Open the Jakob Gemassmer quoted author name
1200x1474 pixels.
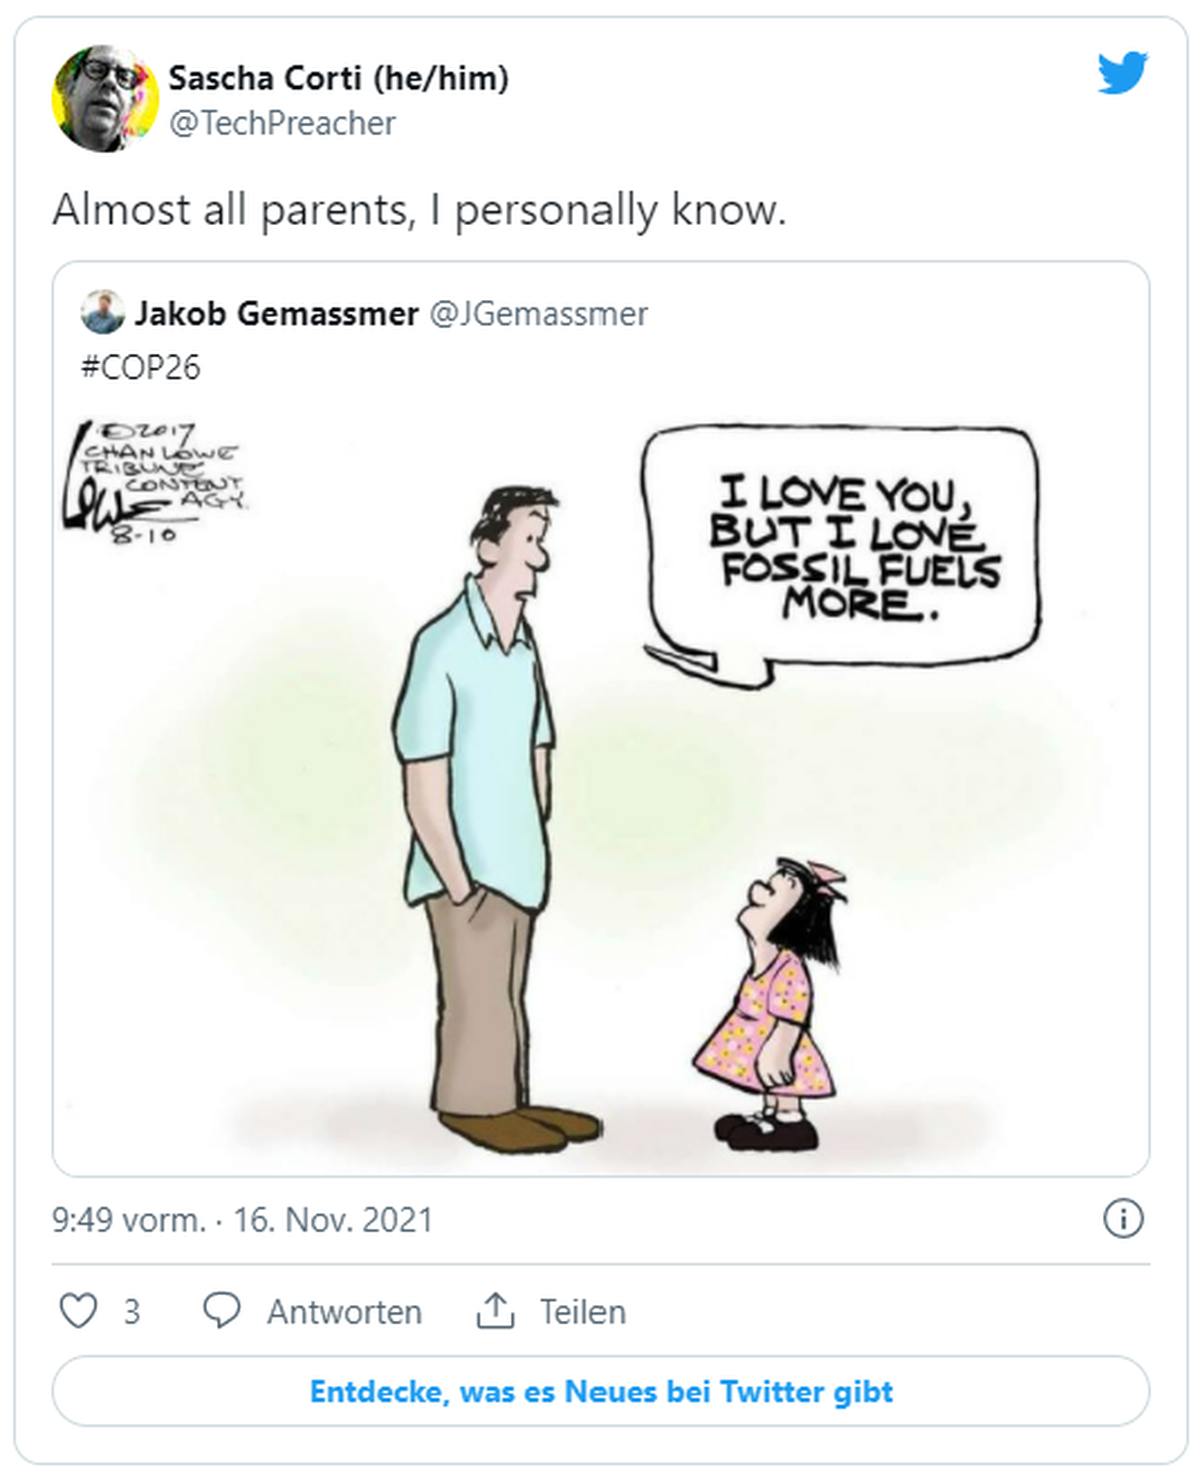pos(277,313)
